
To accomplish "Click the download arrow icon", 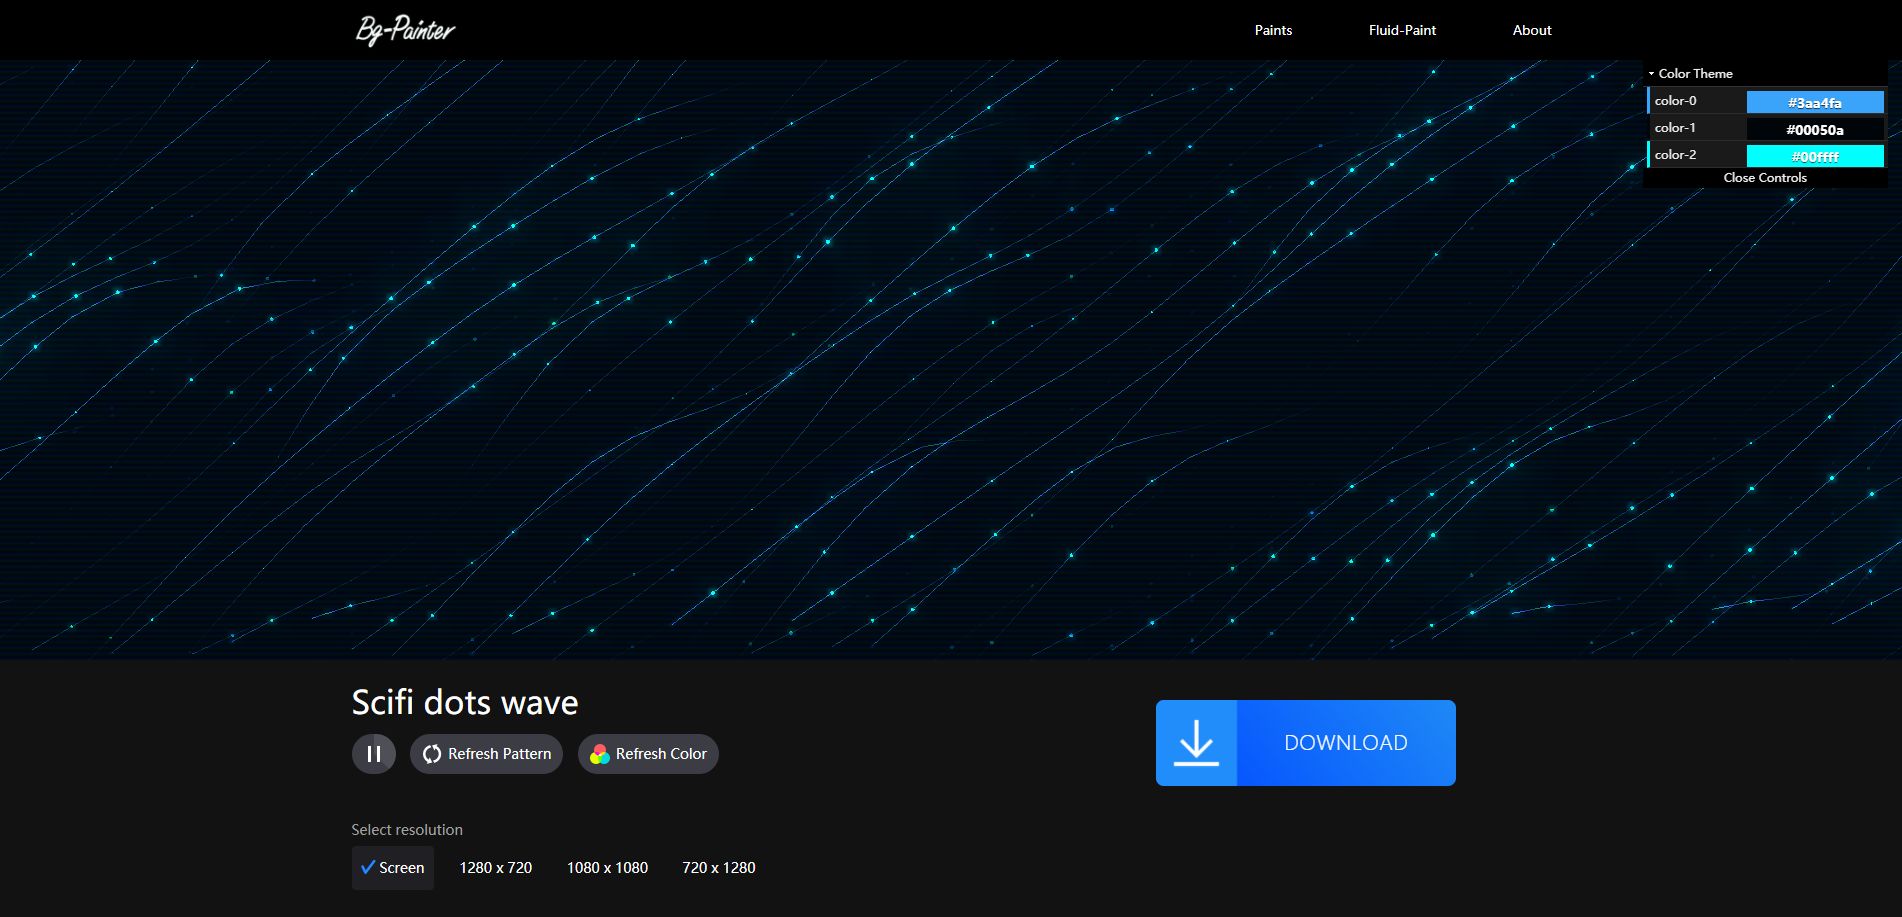I will click(1196, 743).
